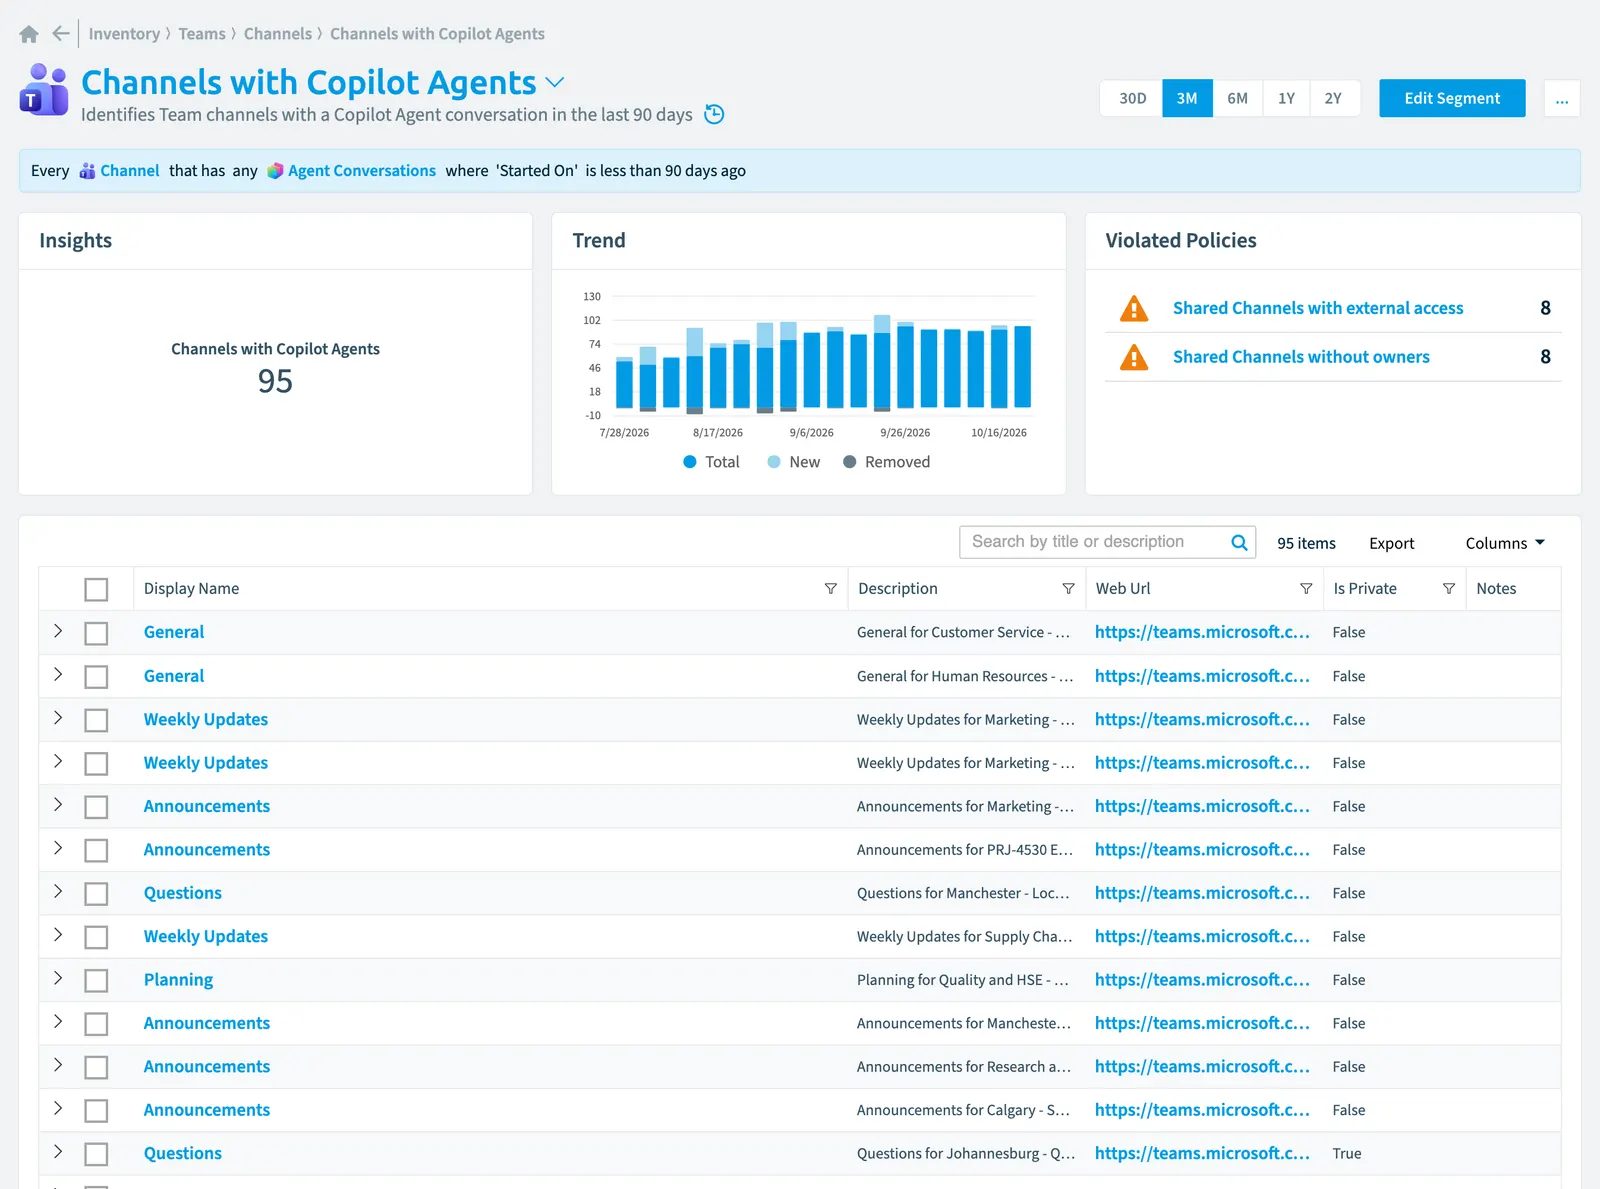Toggle the Removed legend swatch

(850, 462)
